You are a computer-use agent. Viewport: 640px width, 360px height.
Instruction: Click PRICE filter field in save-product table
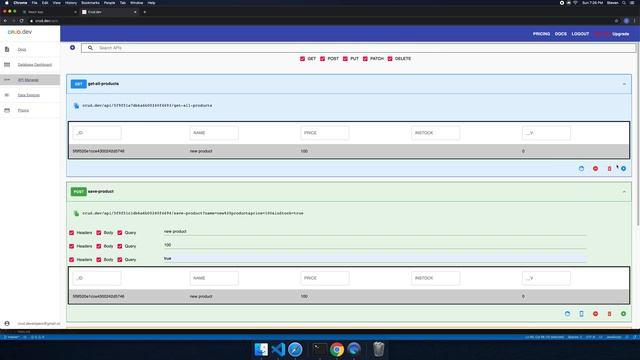coord(325,278)
